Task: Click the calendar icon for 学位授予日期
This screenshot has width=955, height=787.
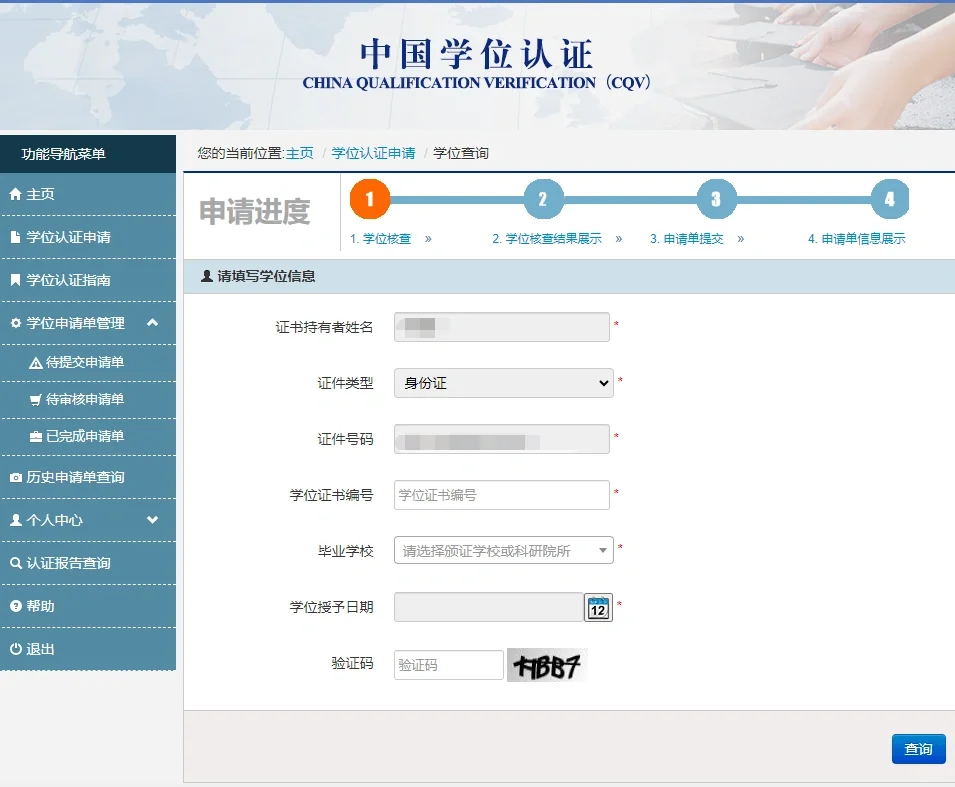Action: pos(598,607)
